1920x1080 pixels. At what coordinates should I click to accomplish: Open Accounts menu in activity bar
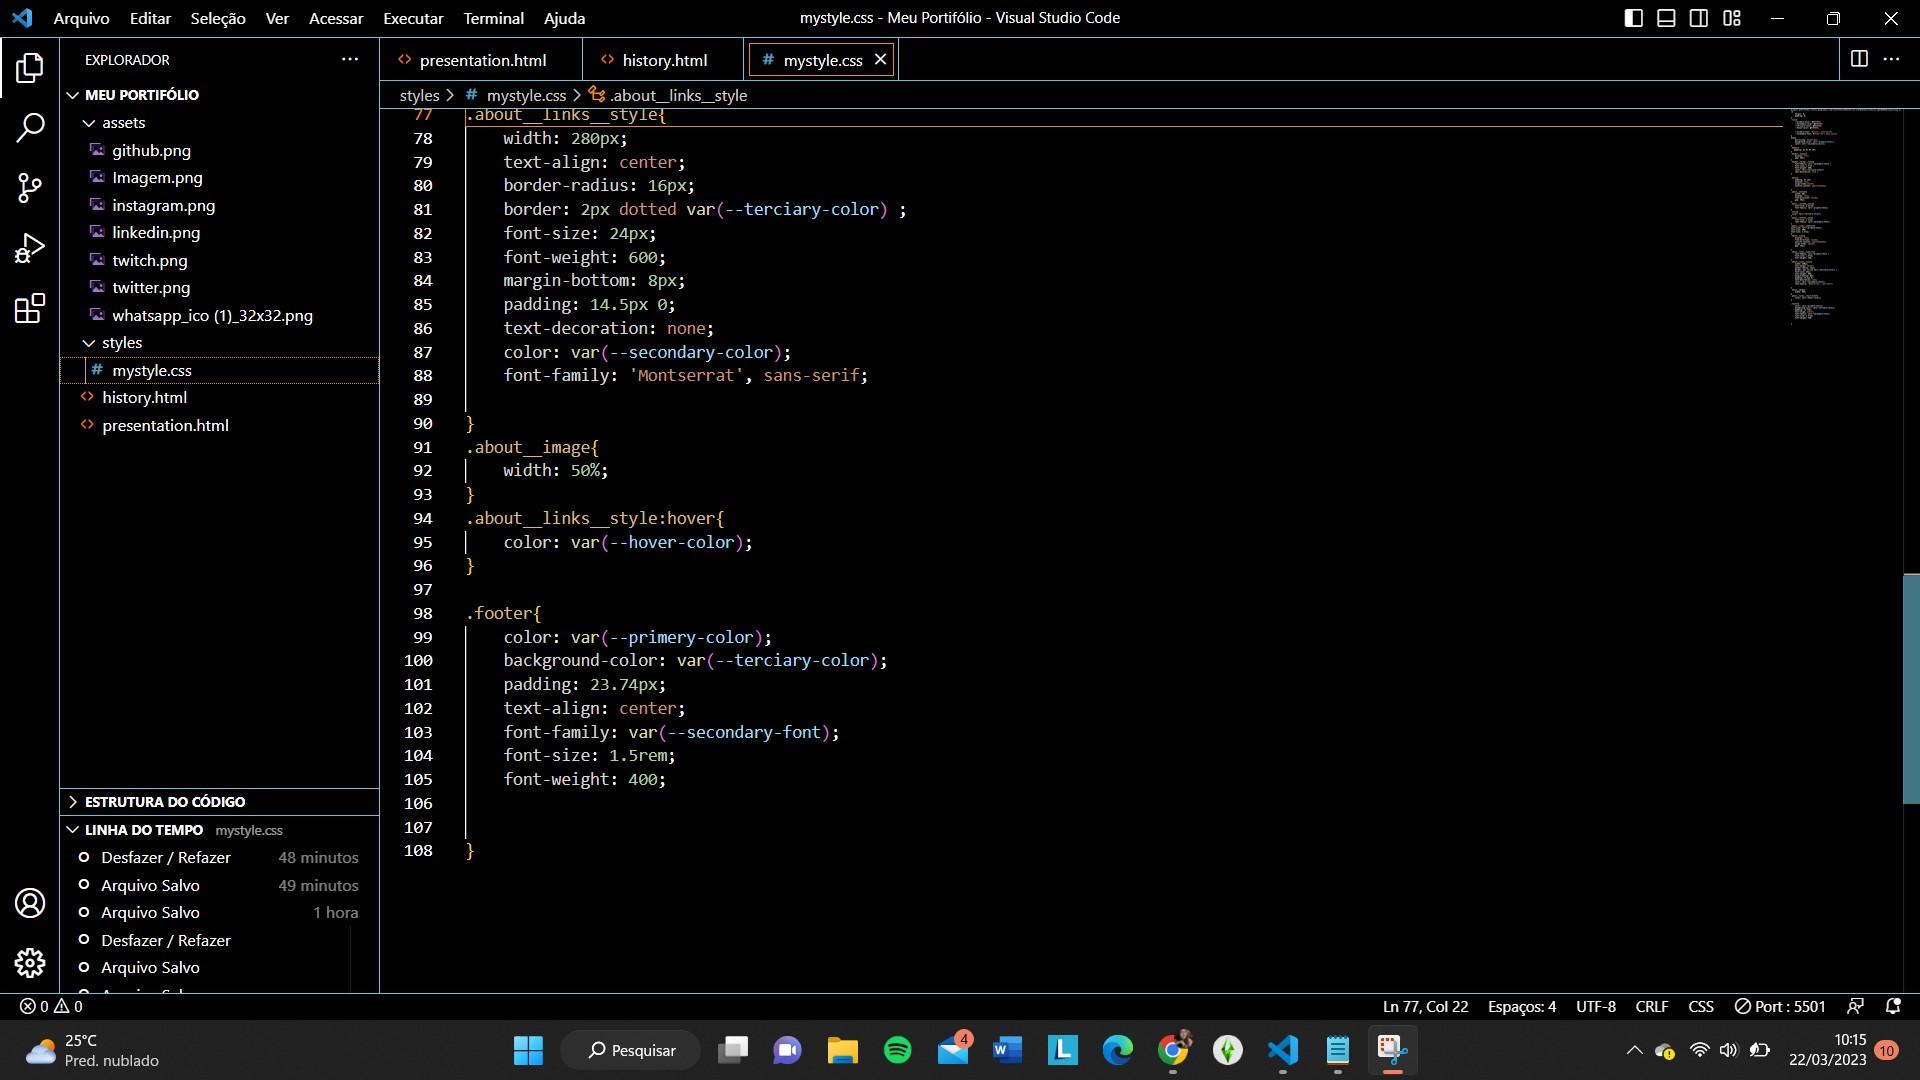click(30, 903)
